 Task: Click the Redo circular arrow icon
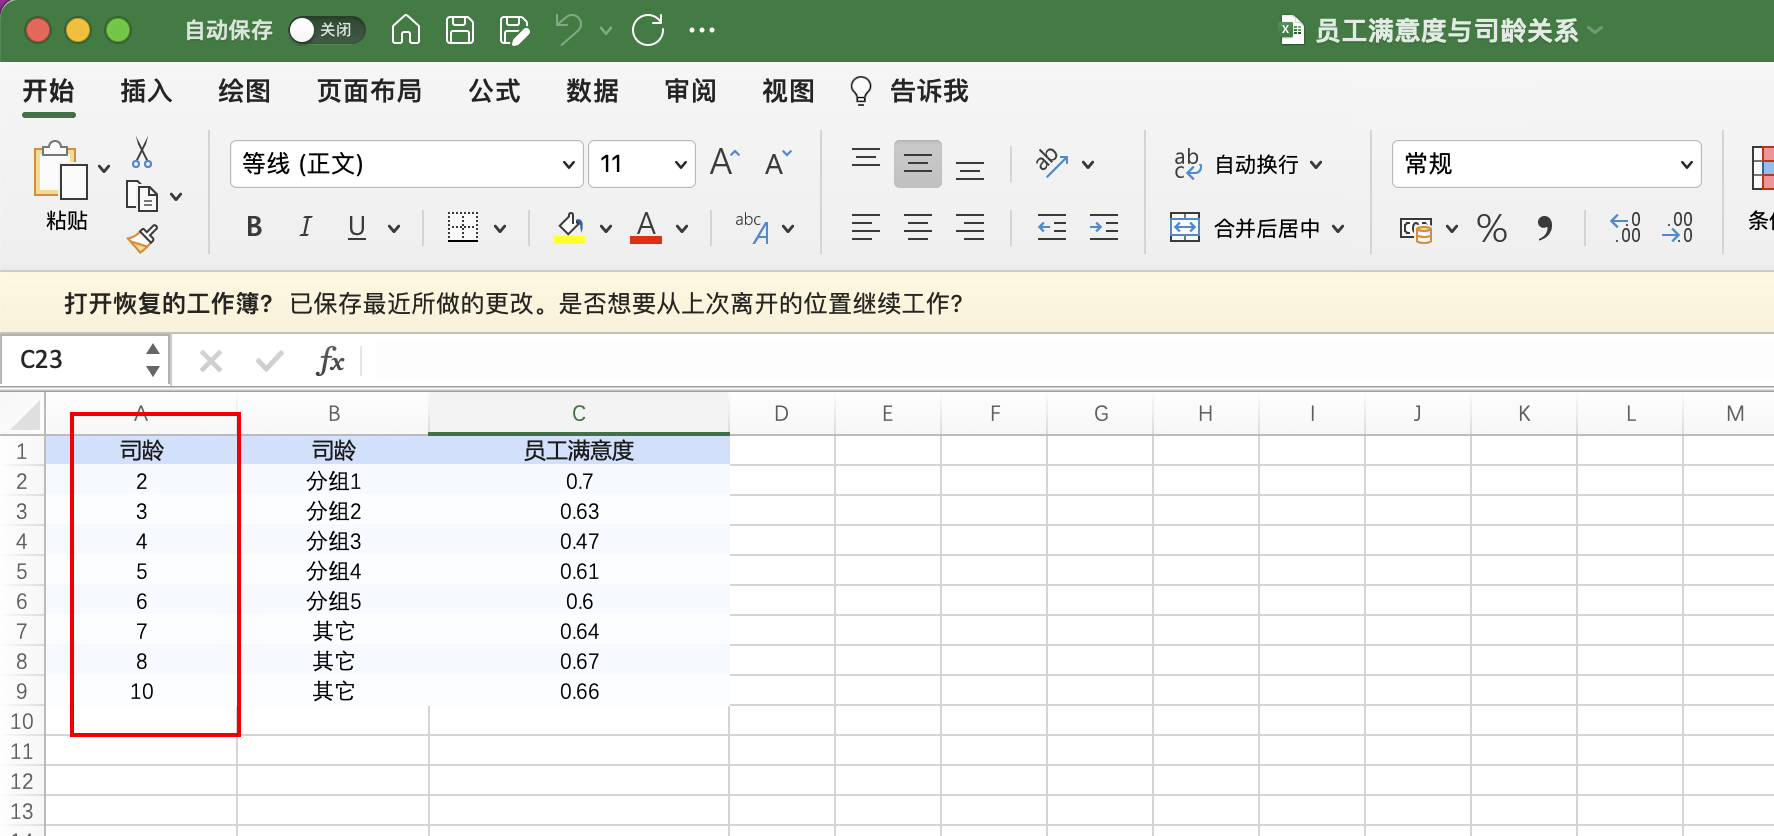648,30
